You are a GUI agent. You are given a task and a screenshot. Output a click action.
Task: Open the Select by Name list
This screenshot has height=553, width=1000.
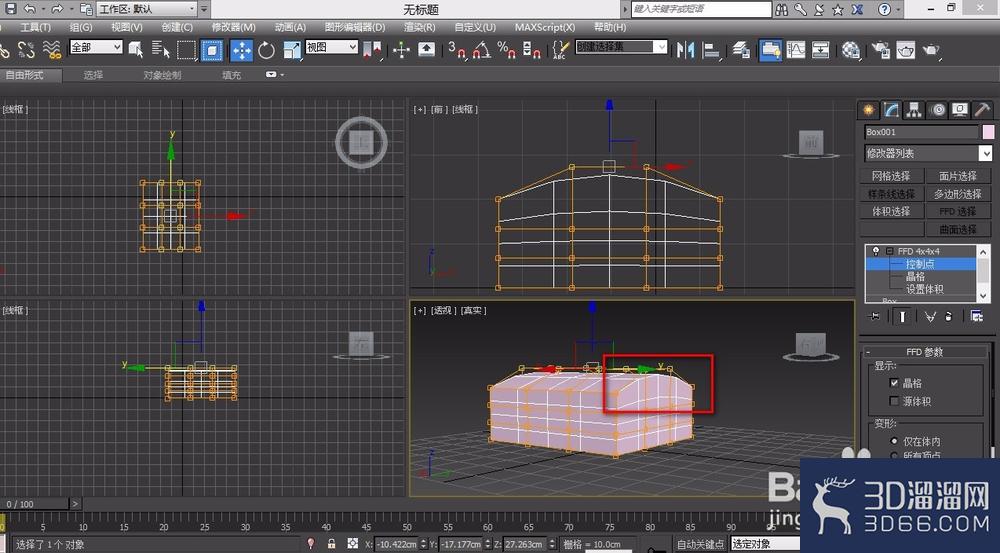tap(161, 50)
